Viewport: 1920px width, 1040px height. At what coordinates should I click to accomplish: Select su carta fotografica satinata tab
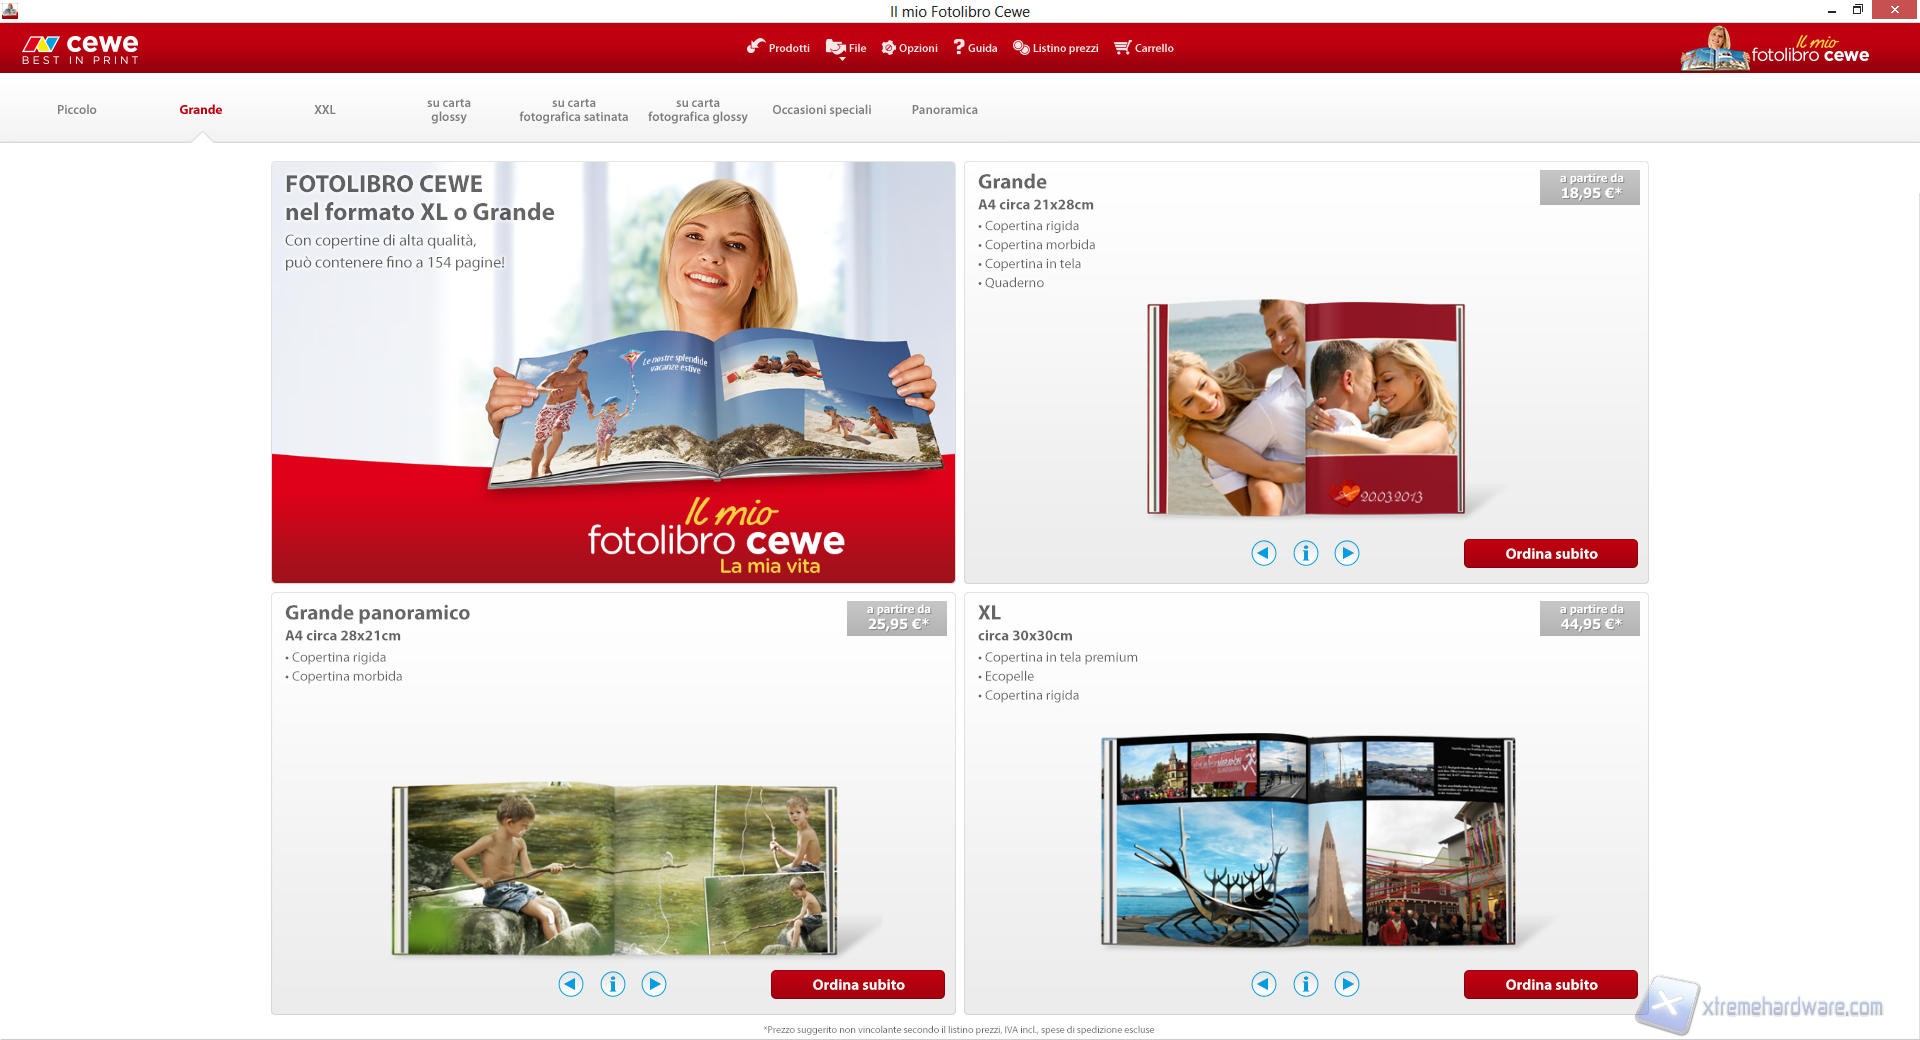(x=573, y=110)
